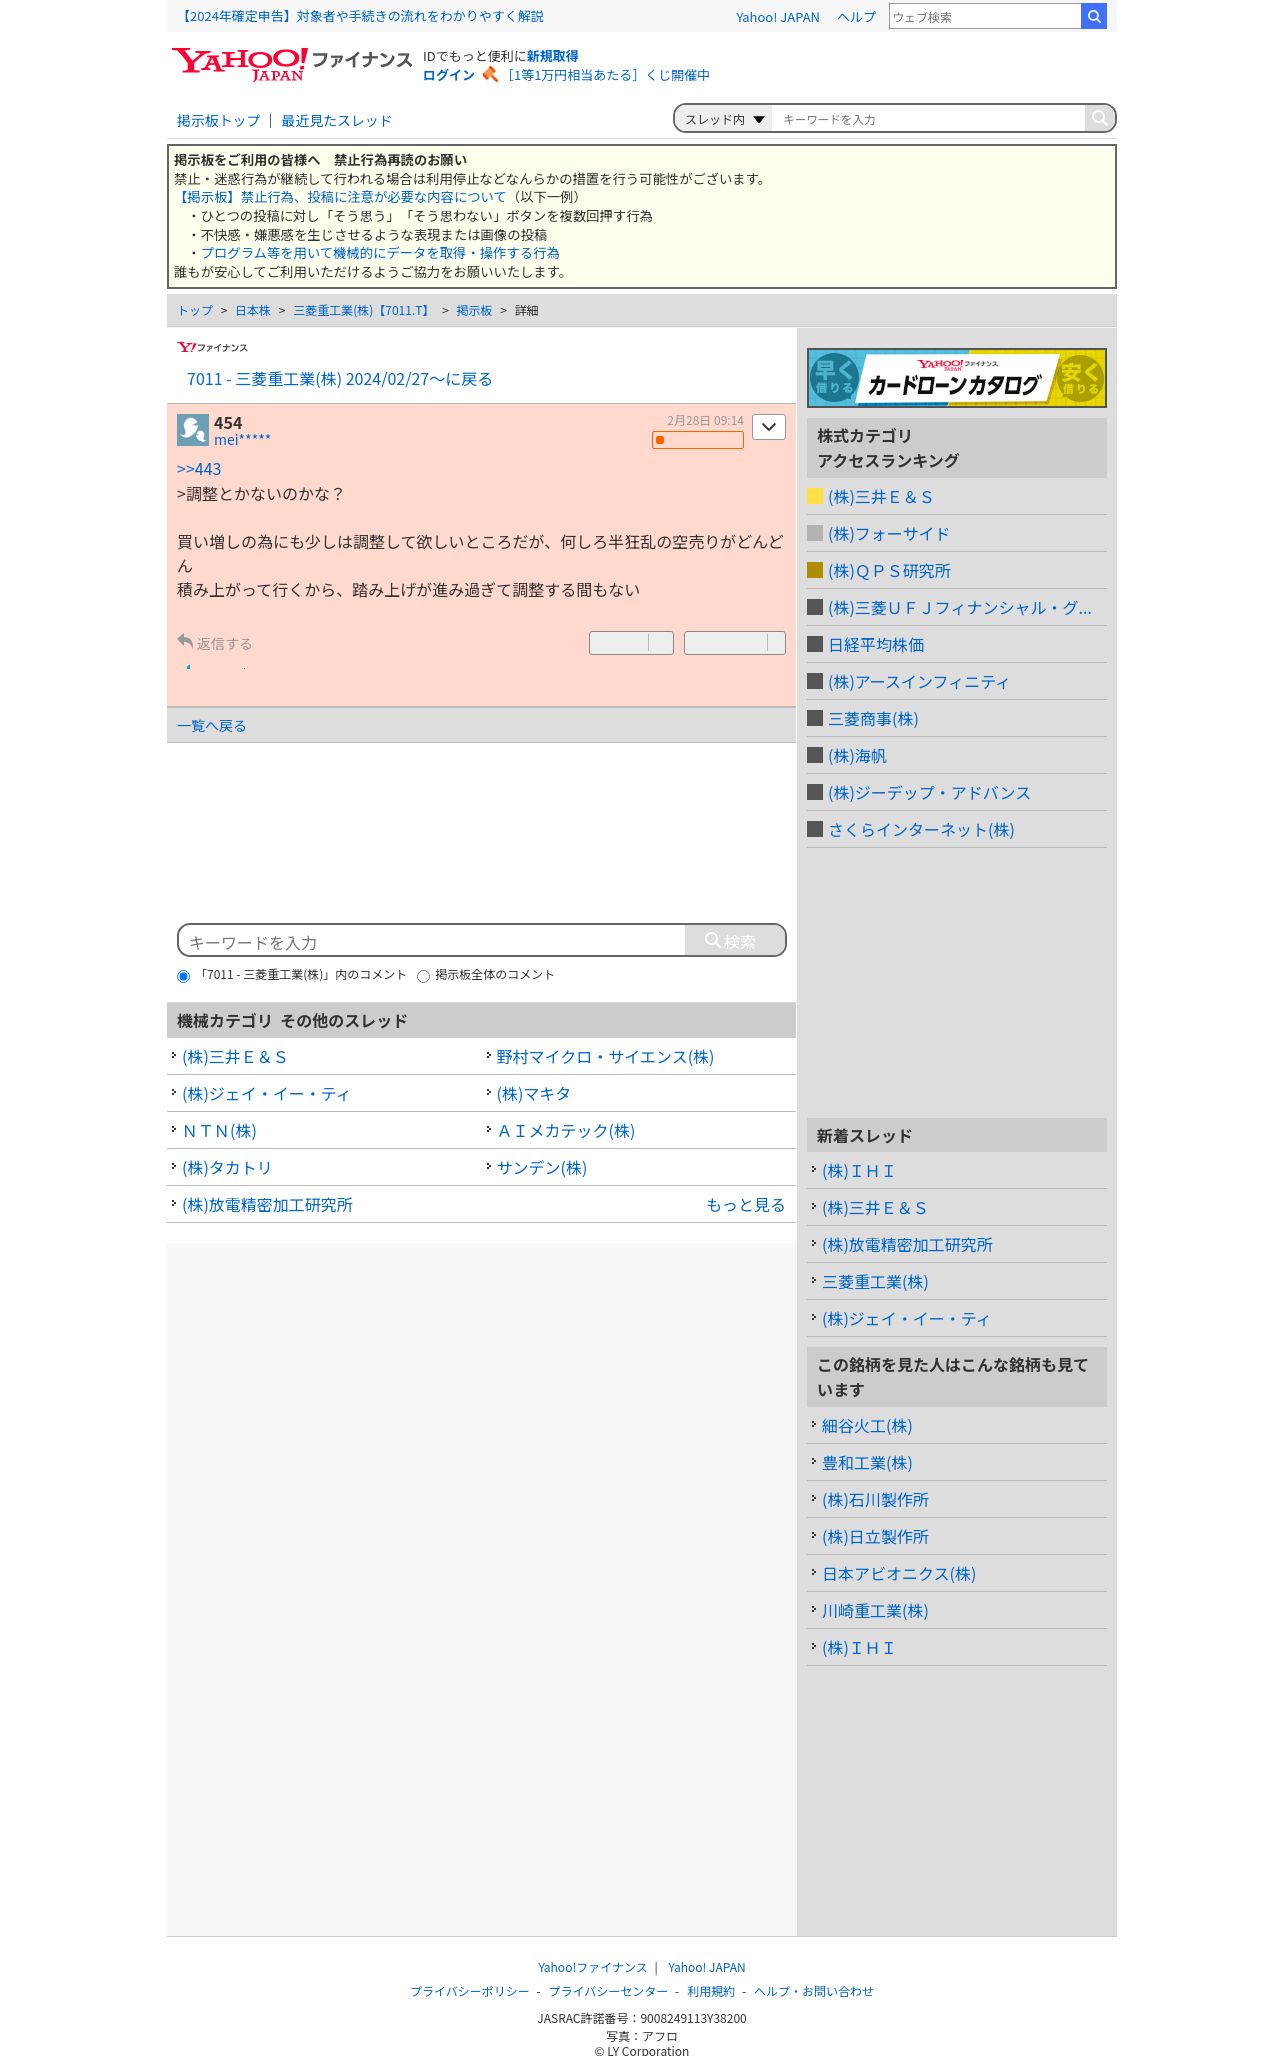Click the reply arrow 返信する
The image size is (1284, 2056).
point(215,643)
